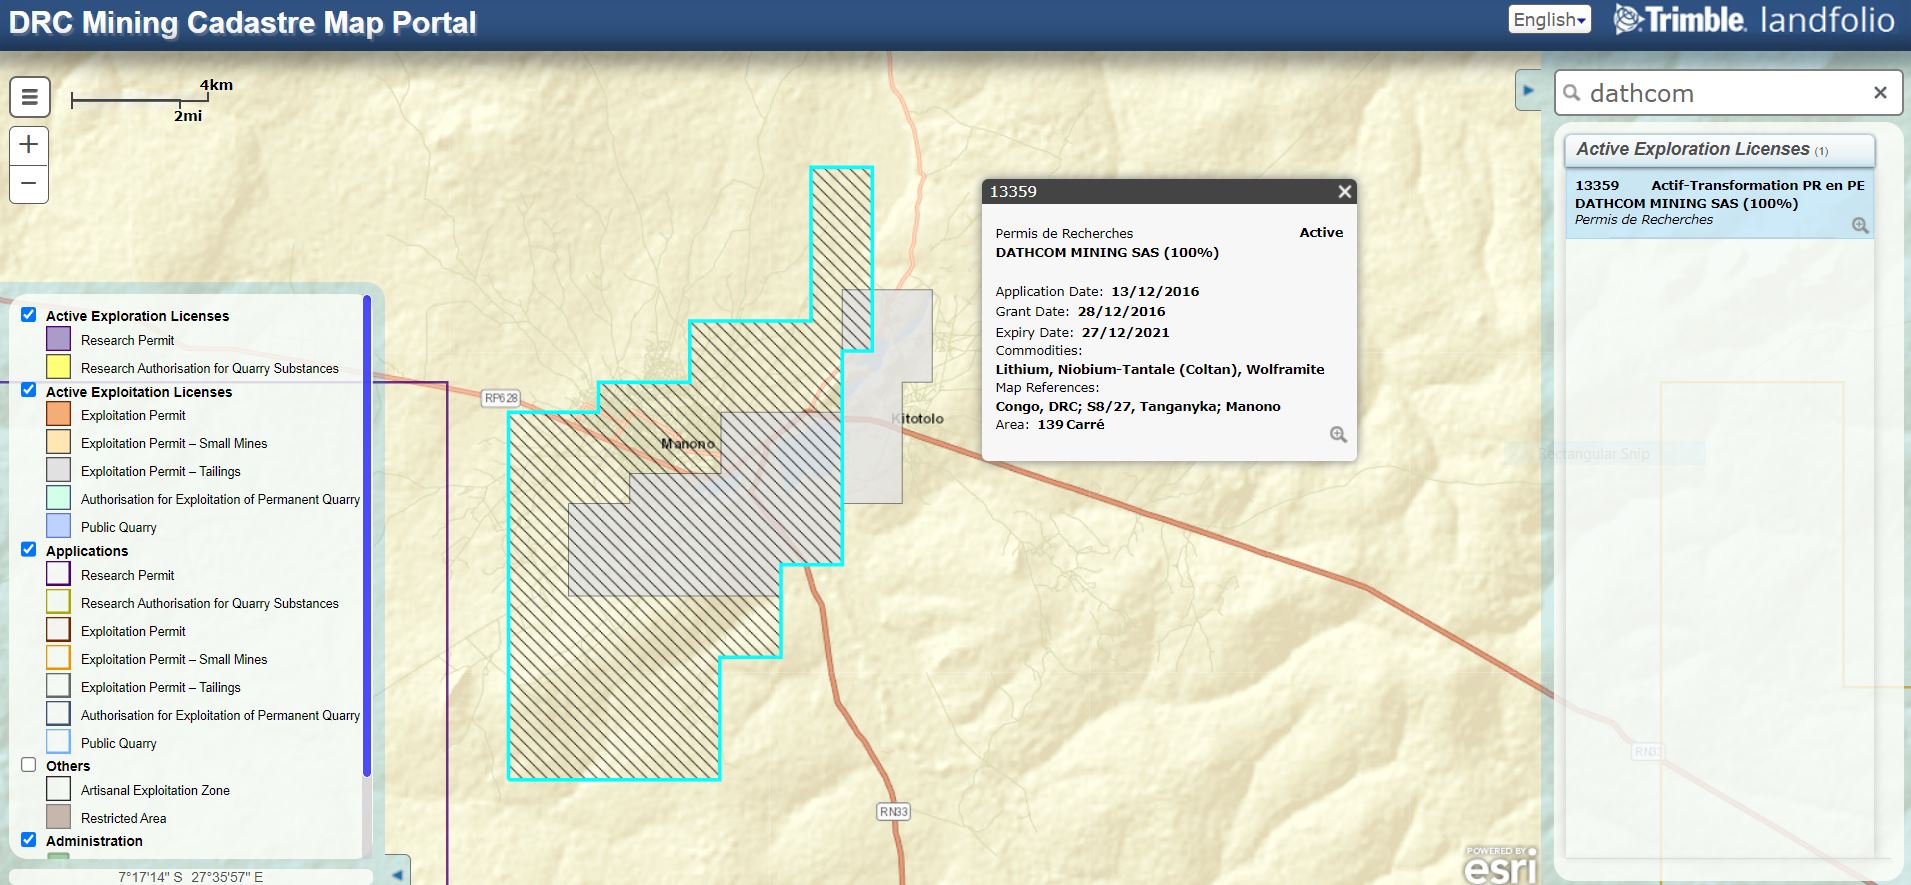Toggle Active Exploitation Licenses checkbox

click(29, 390)
